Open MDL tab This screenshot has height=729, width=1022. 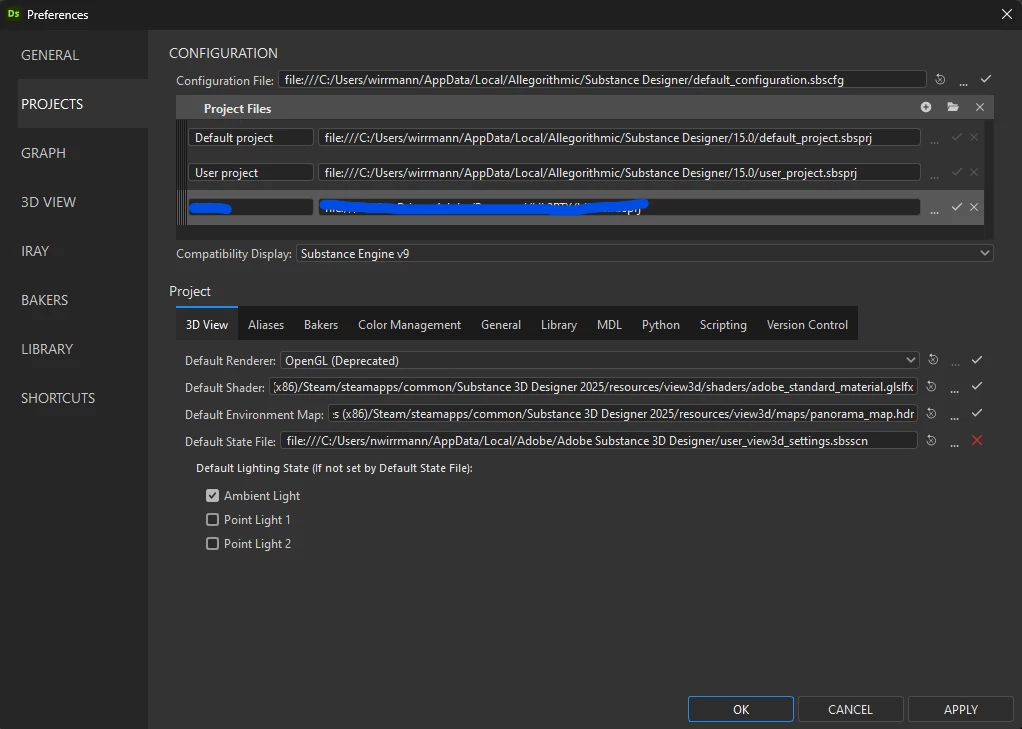click(609, 324)
